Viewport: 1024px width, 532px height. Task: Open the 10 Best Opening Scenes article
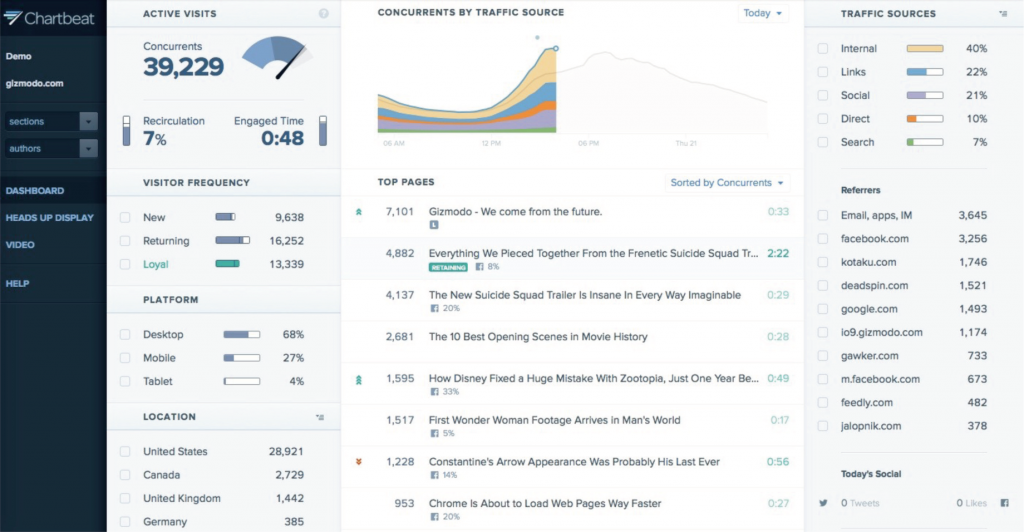(x=538, y=337)
